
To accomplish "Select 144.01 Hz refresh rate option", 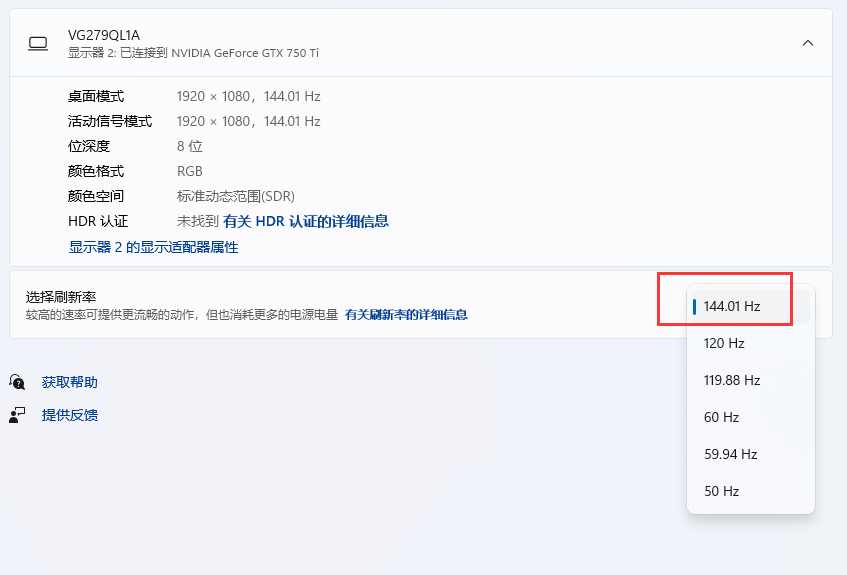I will pyautogui.click(x=732, y=306).
